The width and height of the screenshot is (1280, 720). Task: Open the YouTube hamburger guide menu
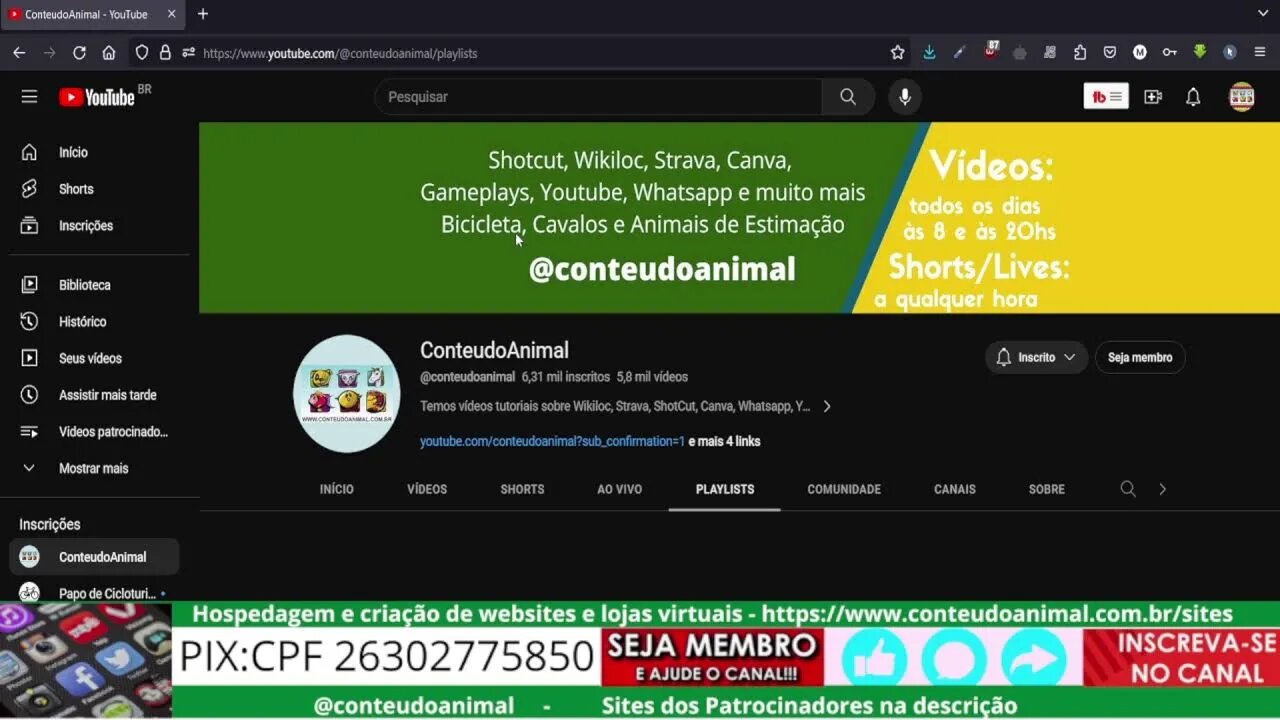coord(29,97)
